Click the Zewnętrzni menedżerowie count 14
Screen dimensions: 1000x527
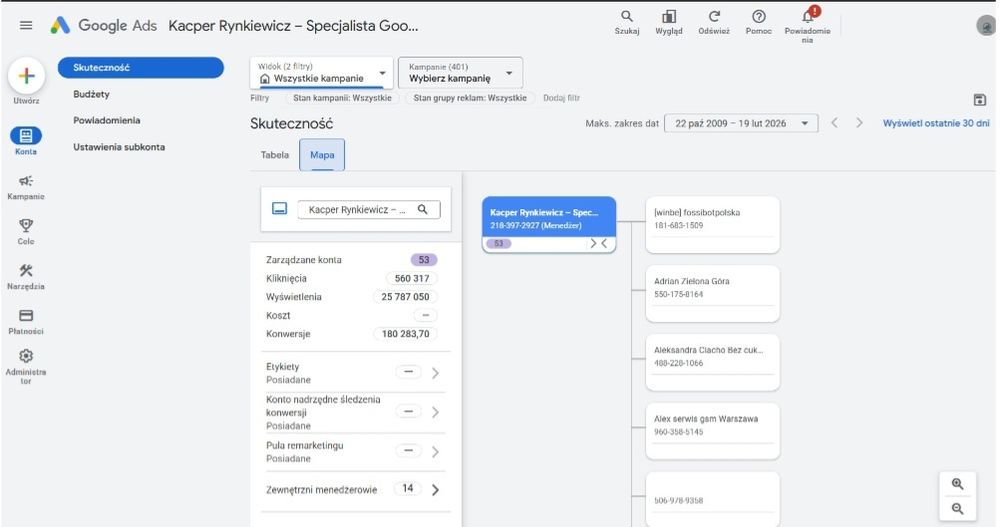(408, 488)
